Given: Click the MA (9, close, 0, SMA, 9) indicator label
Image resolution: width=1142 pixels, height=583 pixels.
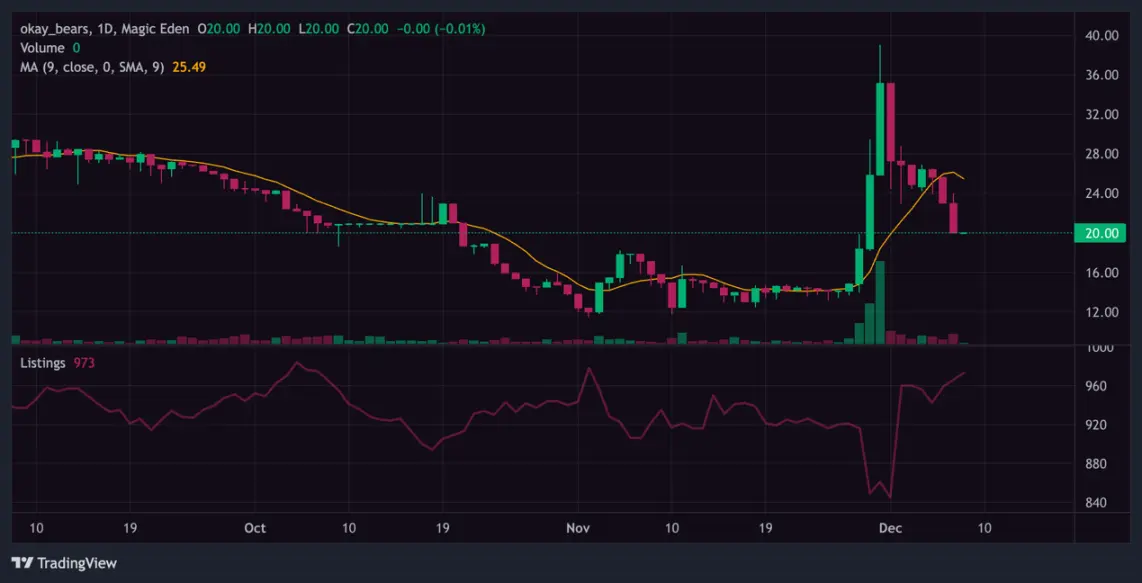Looking at the screenshot, I should coord(92,66).
